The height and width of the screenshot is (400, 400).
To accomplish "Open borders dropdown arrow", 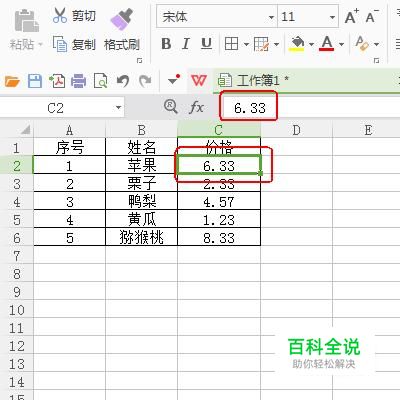I will (x=246, y=44).
